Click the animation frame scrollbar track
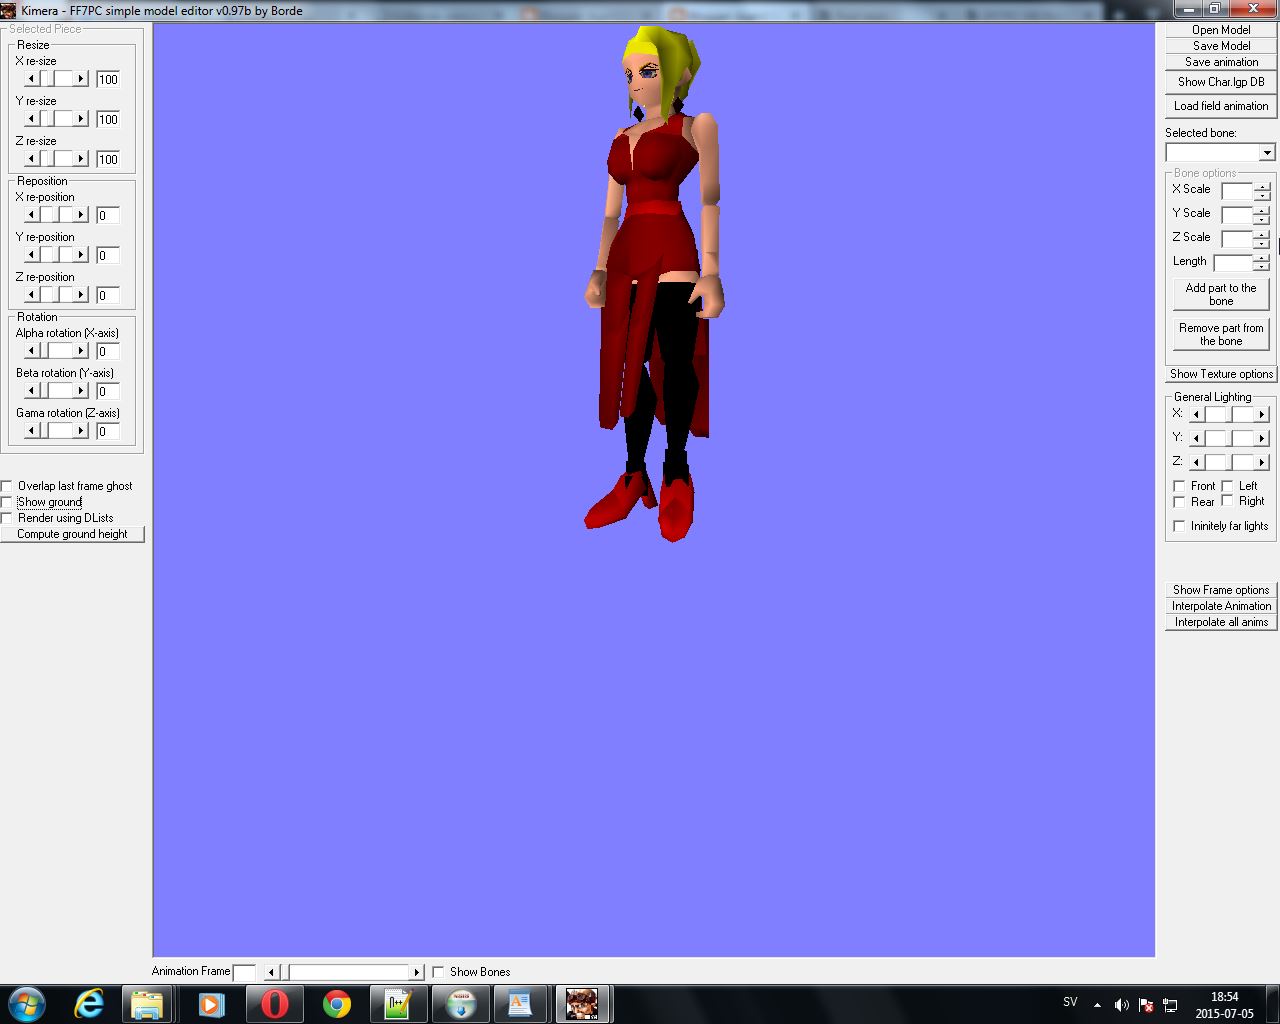This screenshot has width=1280, height=1024. point(344,972)
